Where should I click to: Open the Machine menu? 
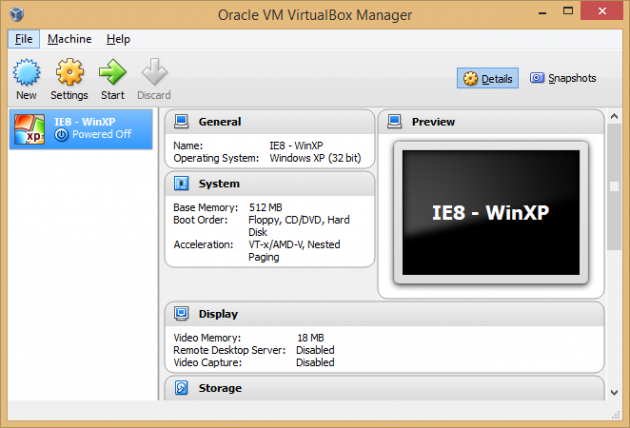click(69, 39)
